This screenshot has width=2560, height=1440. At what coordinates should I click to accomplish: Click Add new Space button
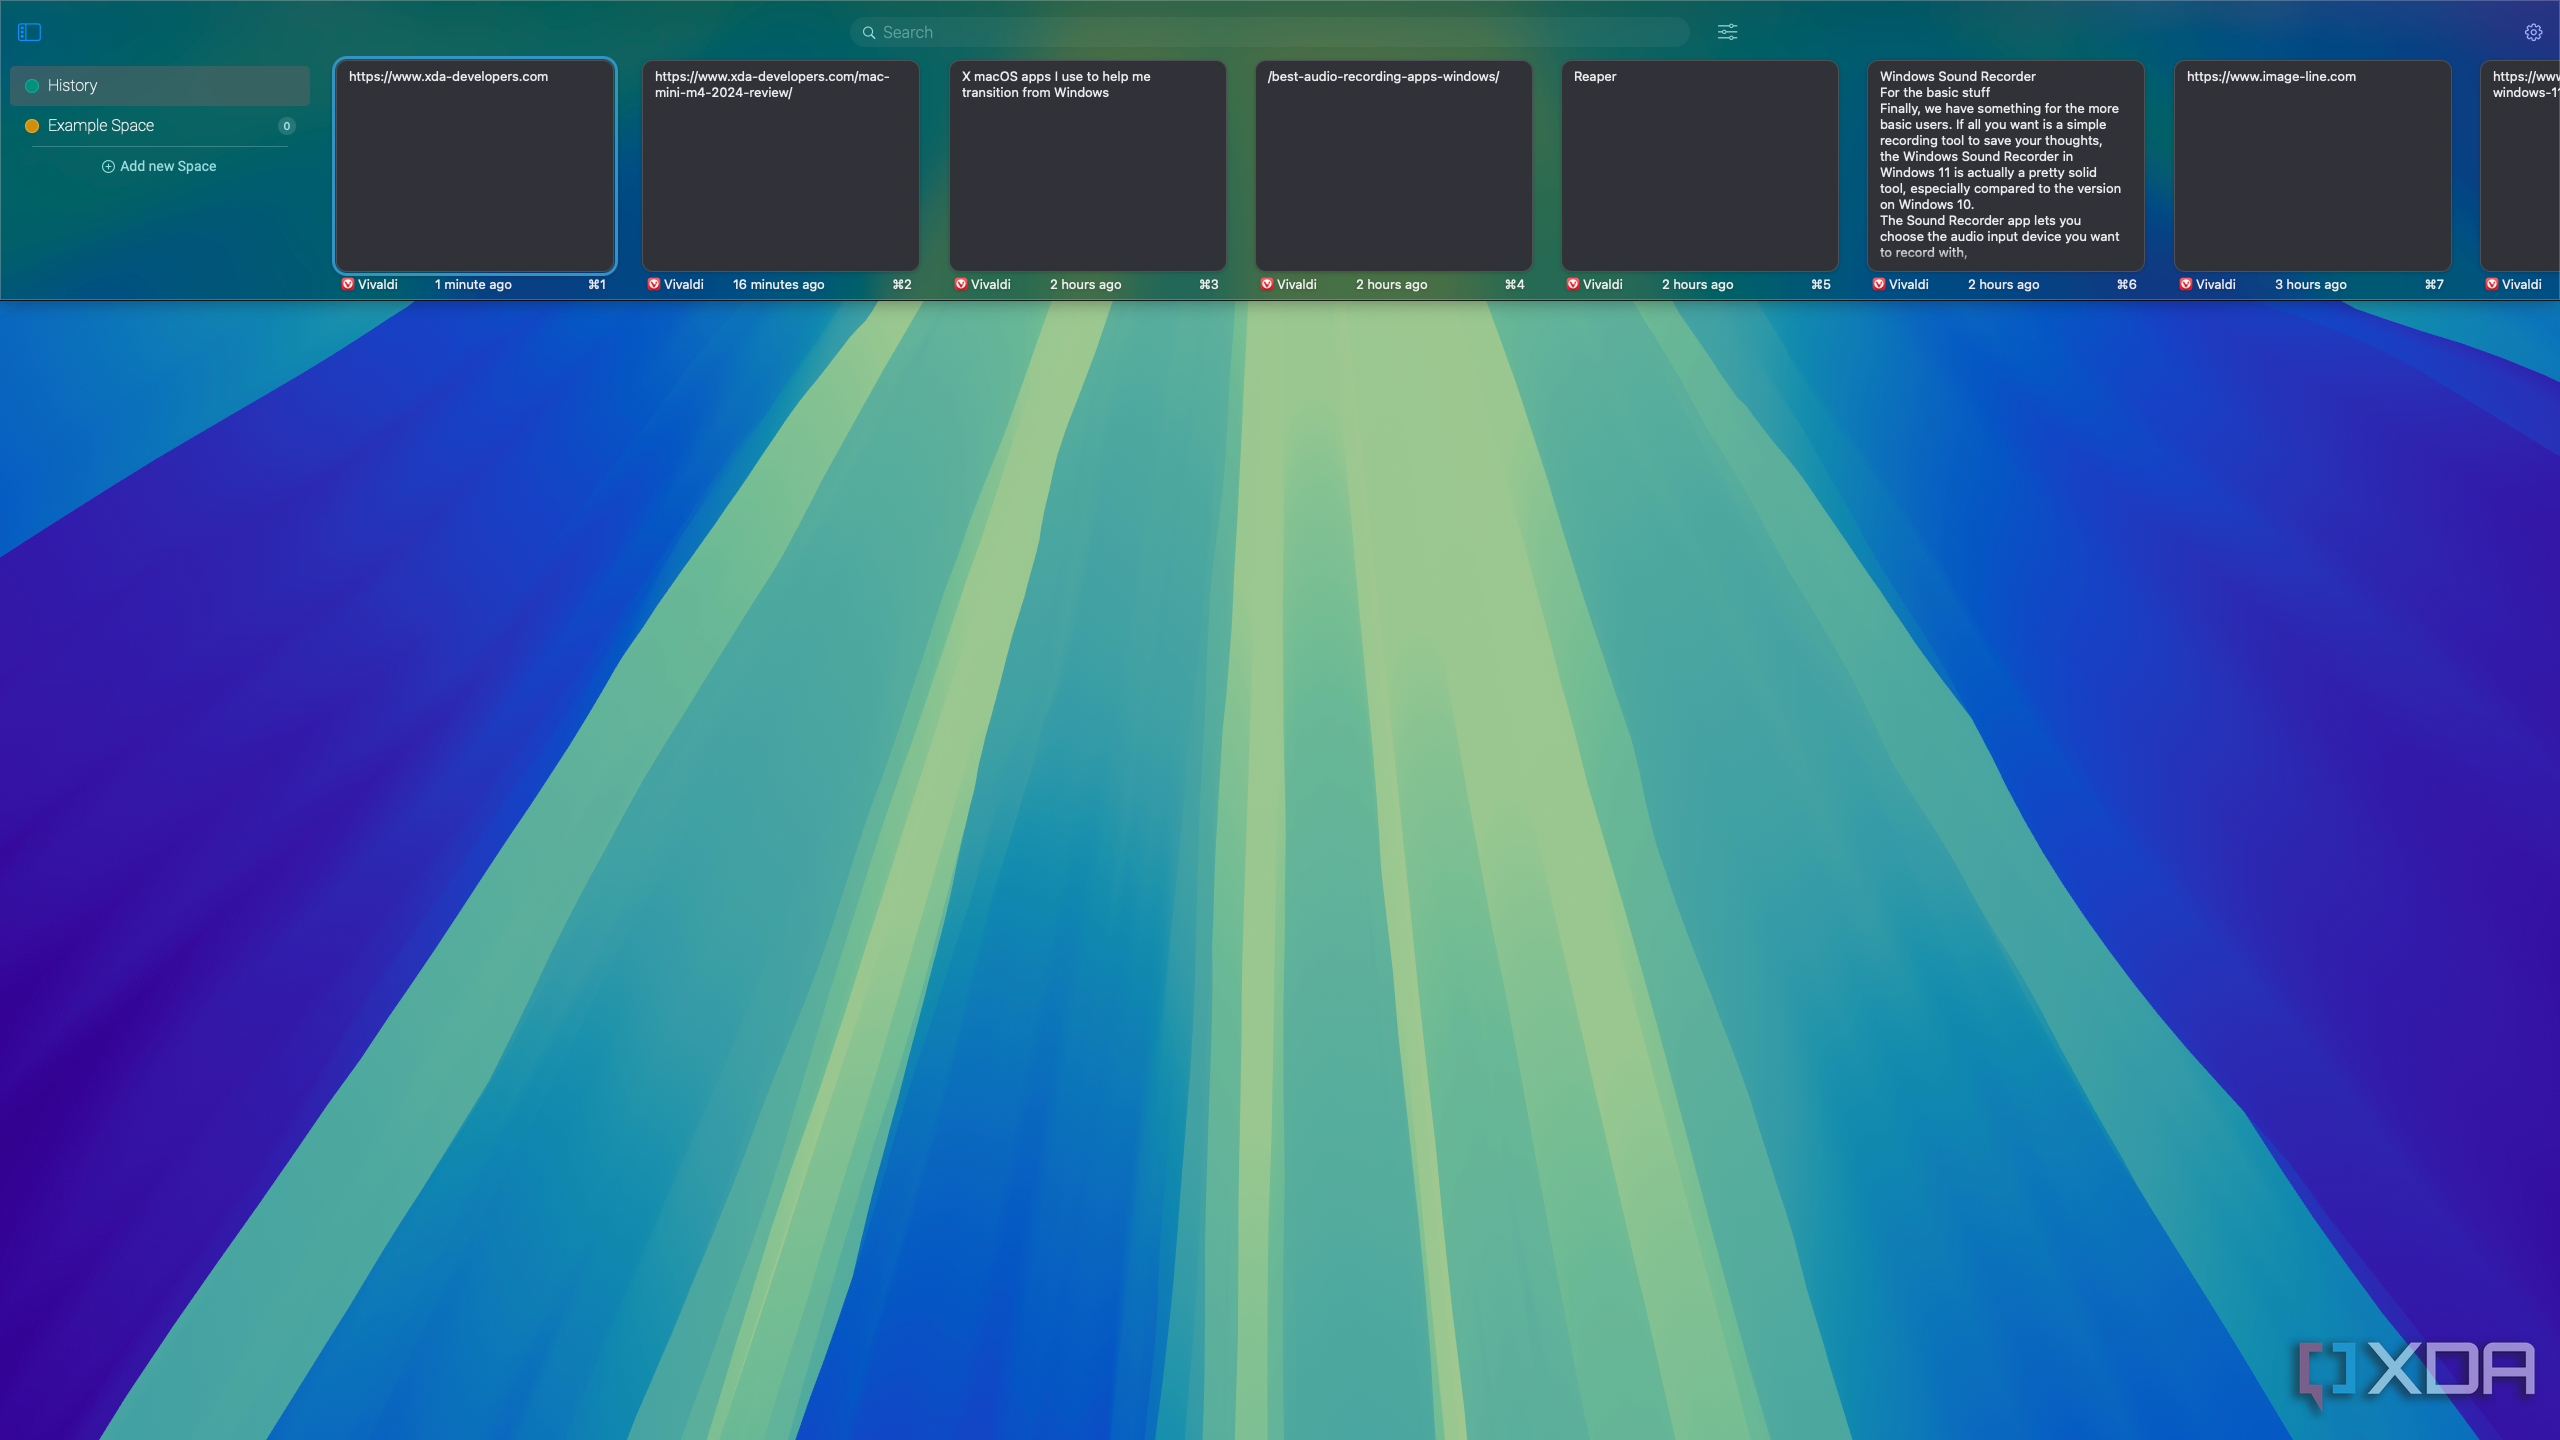pyautogui.click(x=158, y=165)
